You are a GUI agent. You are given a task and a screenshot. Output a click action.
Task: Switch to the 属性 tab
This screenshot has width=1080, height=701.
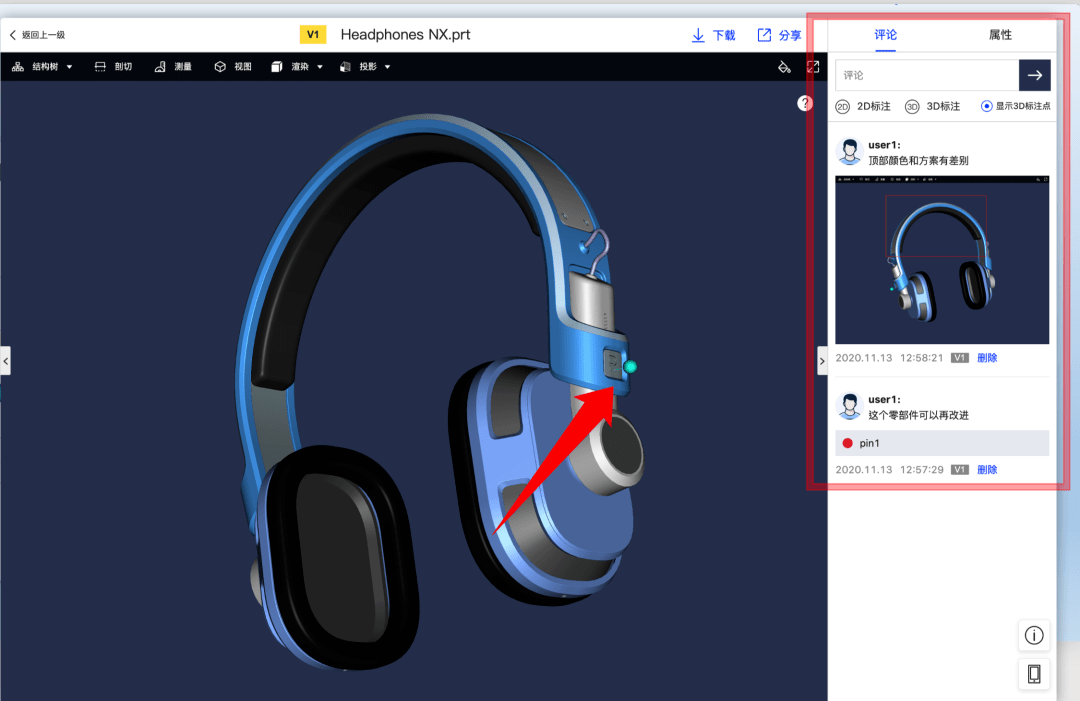click(1000, 35)
